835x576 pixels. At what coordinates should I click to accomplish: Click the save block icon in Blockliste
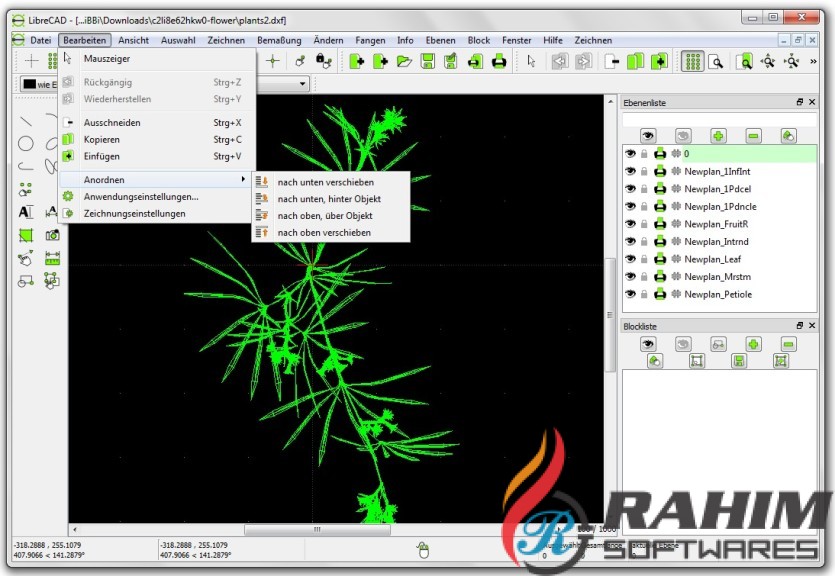pos(739,361)
